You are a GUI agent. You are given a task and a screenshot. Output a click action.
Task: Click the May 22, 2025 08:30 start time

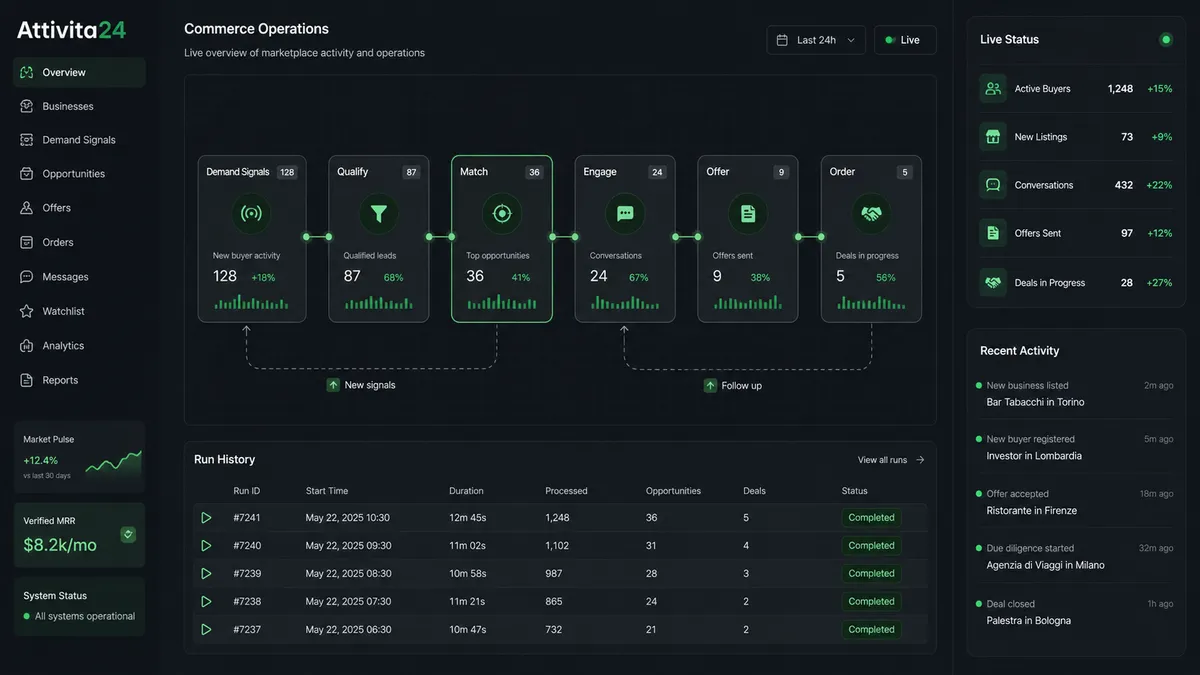point(348,574)
